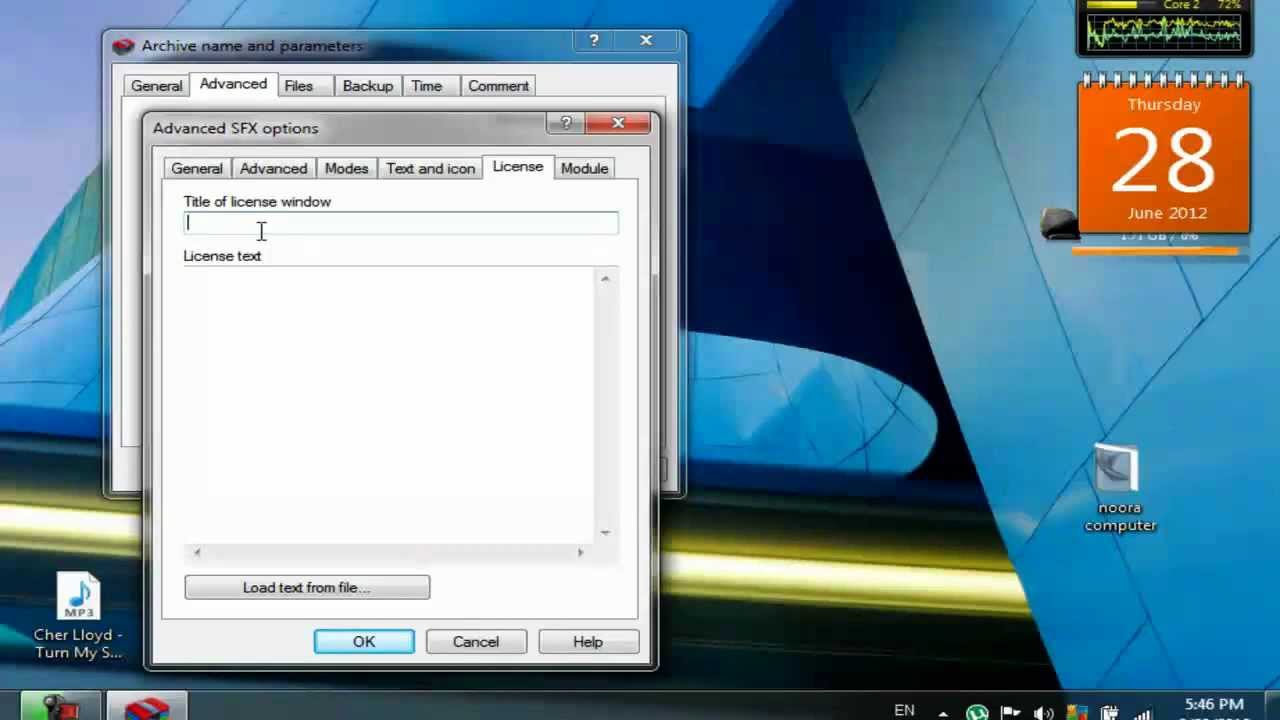The width and height of the screenshot is (1280, 720).
Task: Select the License tab
Action: (x=518, y=167)
